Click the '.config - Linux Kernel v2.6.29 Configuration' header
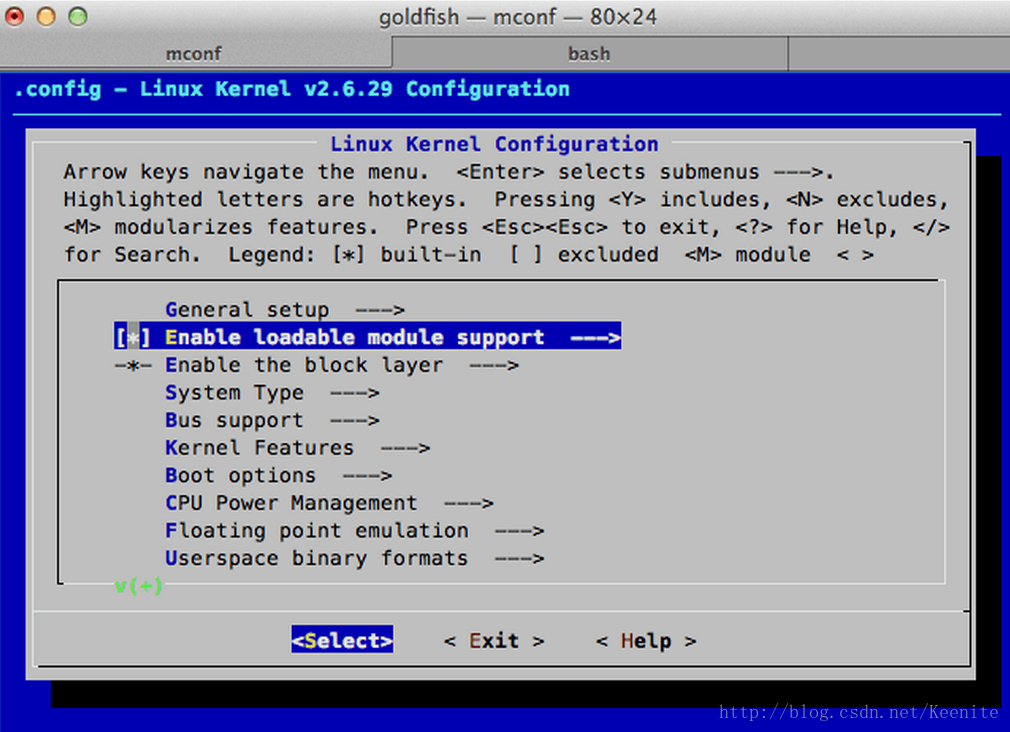Image resolution: width=1010 pixels, height=732 pixels. coord(291,89)
